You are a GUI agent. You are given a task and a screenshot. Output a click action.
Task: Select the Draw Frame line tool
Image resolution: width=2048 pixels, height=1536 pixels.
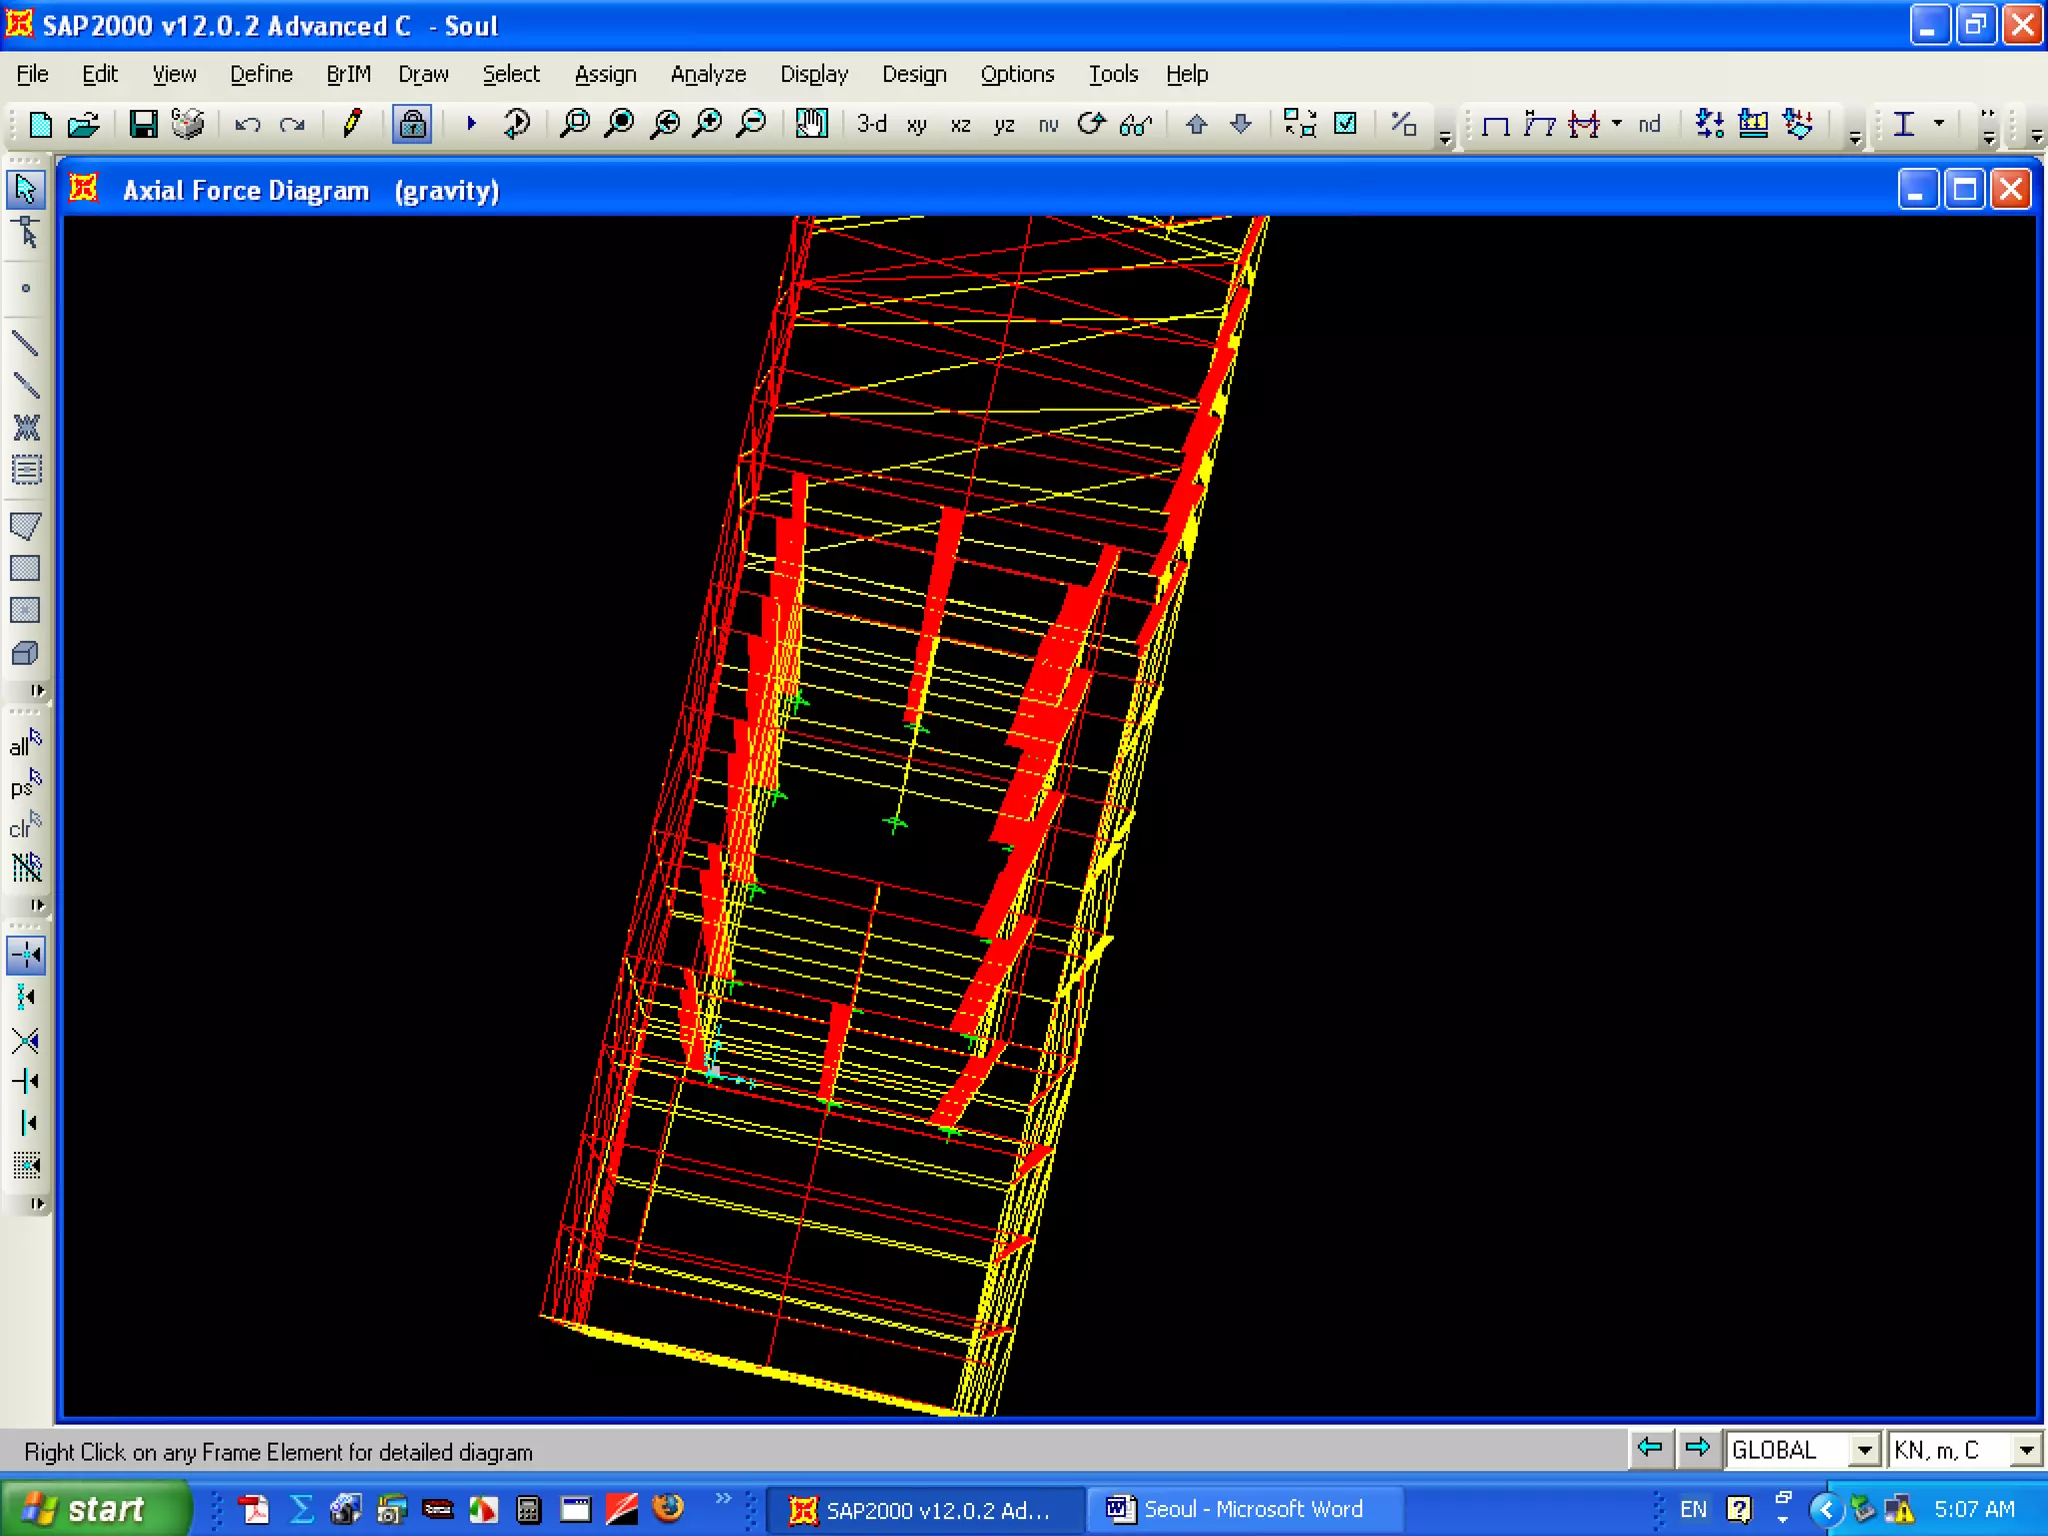tap(25, 344)
